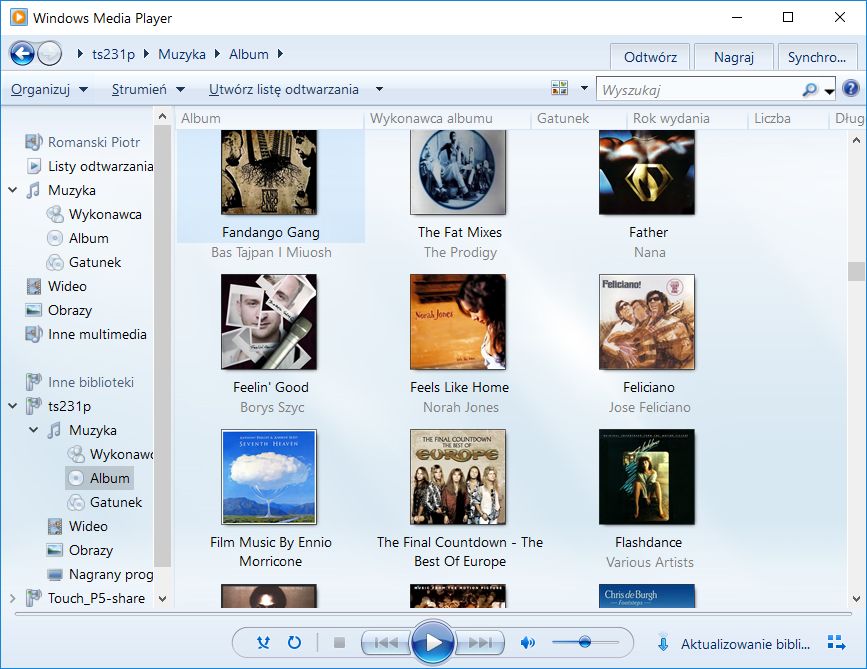Screen dimensions: 867x669
Task: Sort by Rok wydania column header
Action: 687,118
